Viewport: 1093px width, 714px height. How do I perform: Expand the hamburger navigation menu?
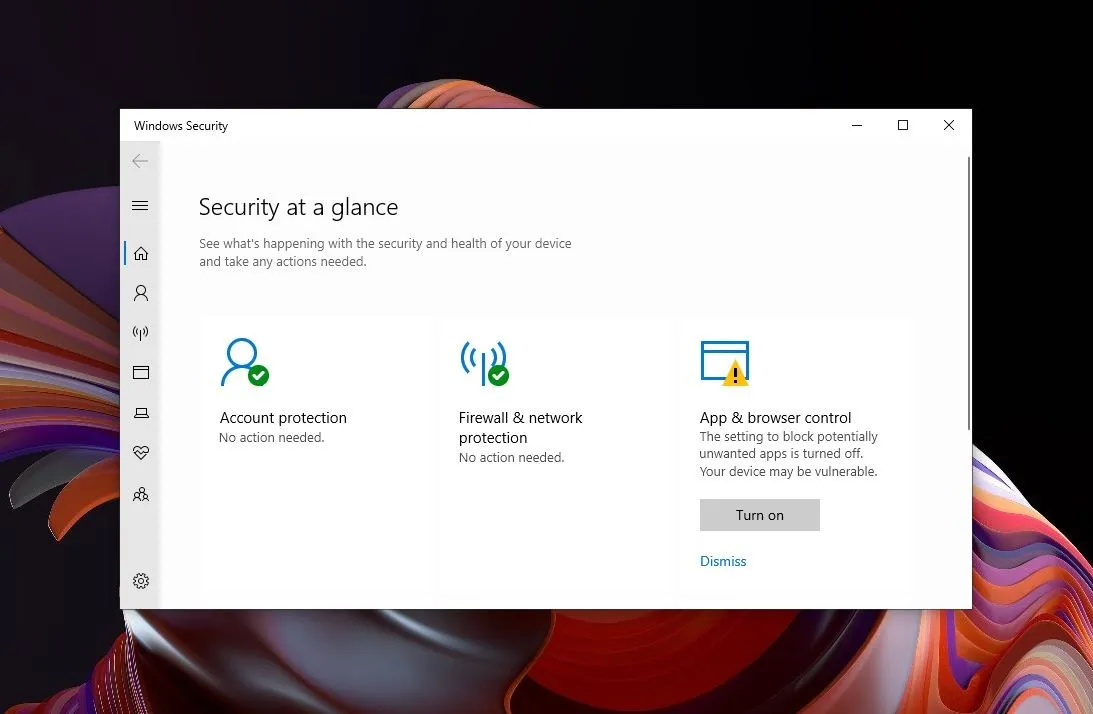pos(140,206)
